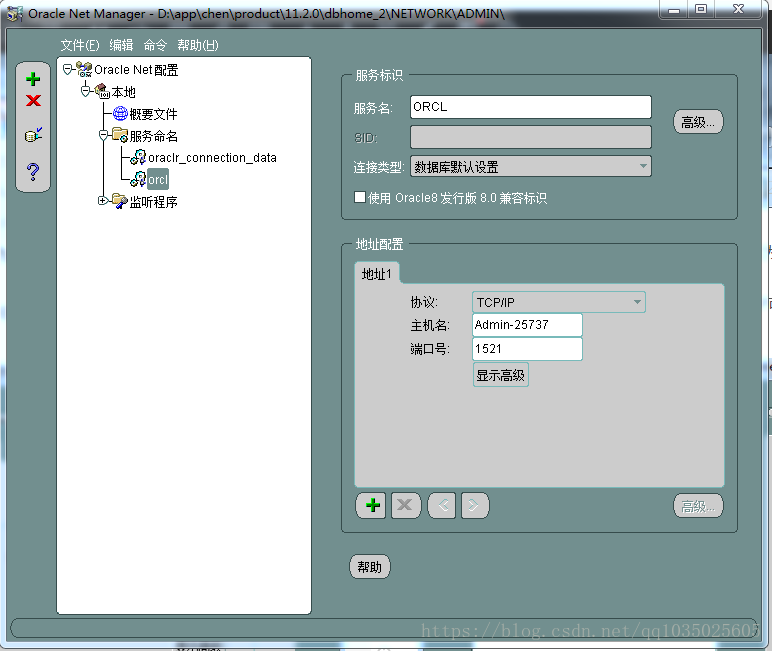772x651 pixels.
Task: Click the oraclr_connection_data service icon
Action: 138,157
